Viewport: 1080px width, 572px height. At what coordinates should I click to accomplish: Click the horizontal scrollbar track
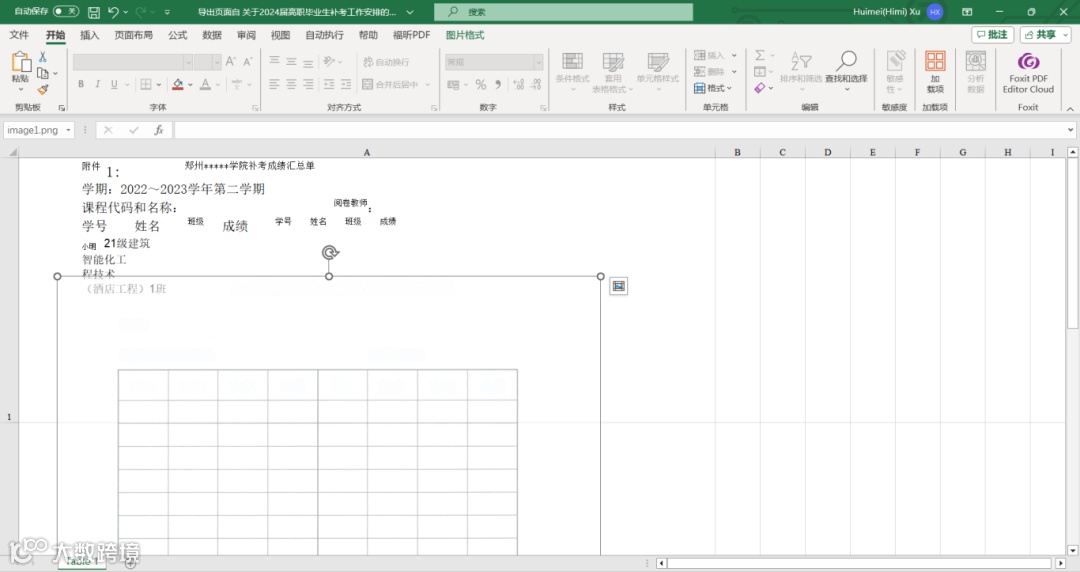coord(860,563)
